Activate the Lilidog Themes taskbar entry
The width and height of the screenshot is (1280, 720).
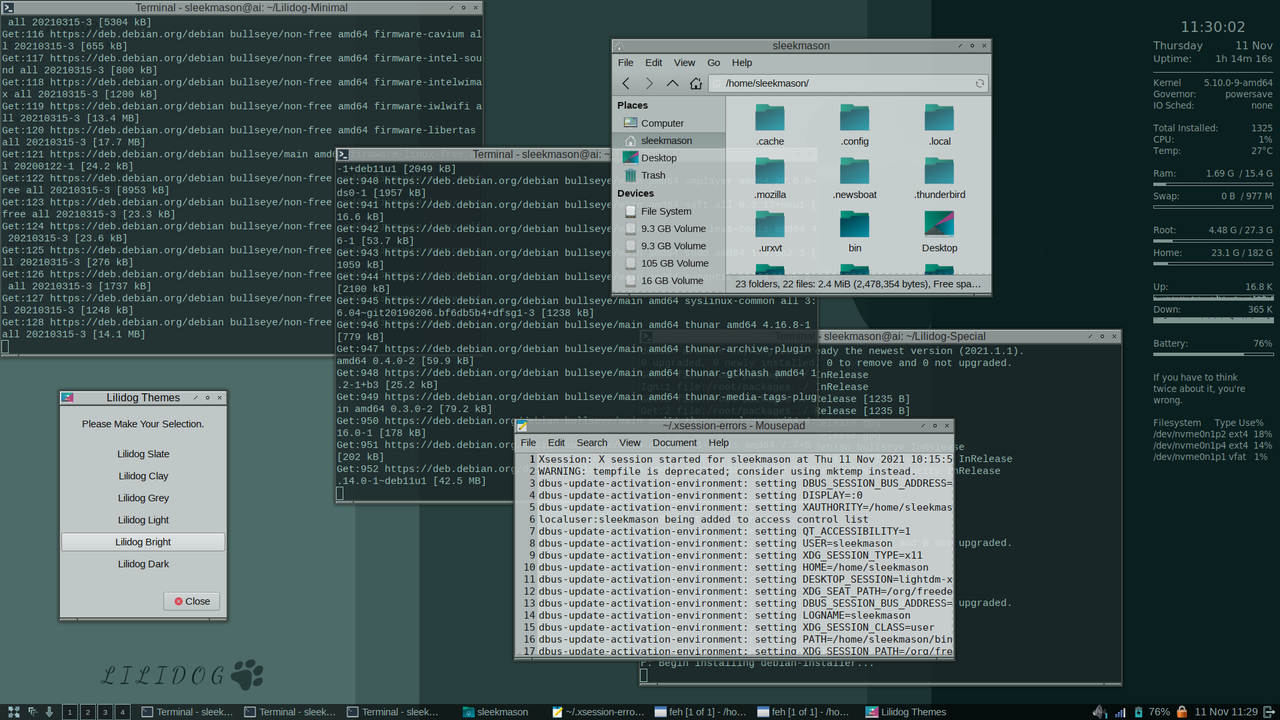click(x=906, y=712)
